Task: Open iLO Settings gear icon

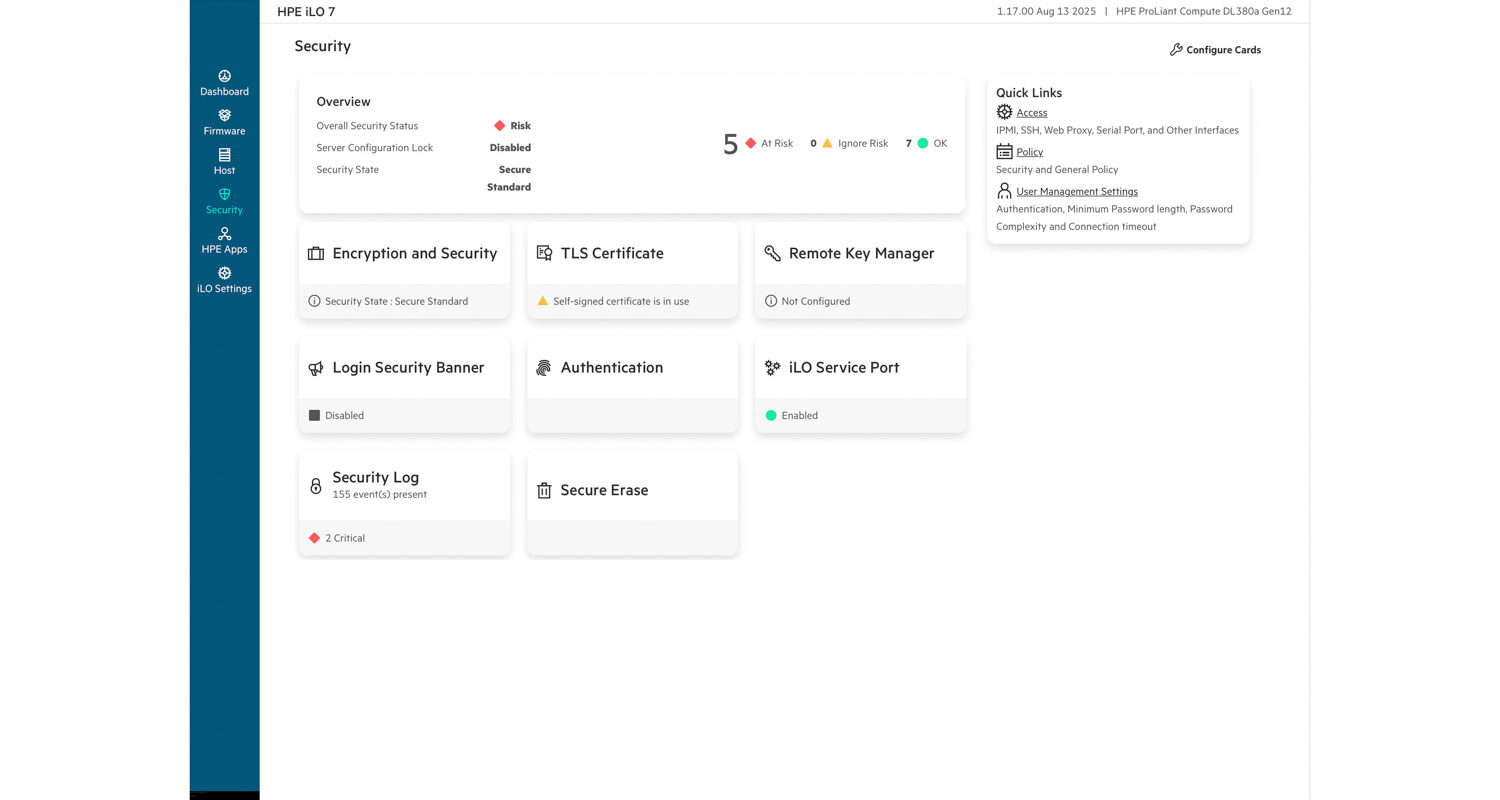Action: 224,273
